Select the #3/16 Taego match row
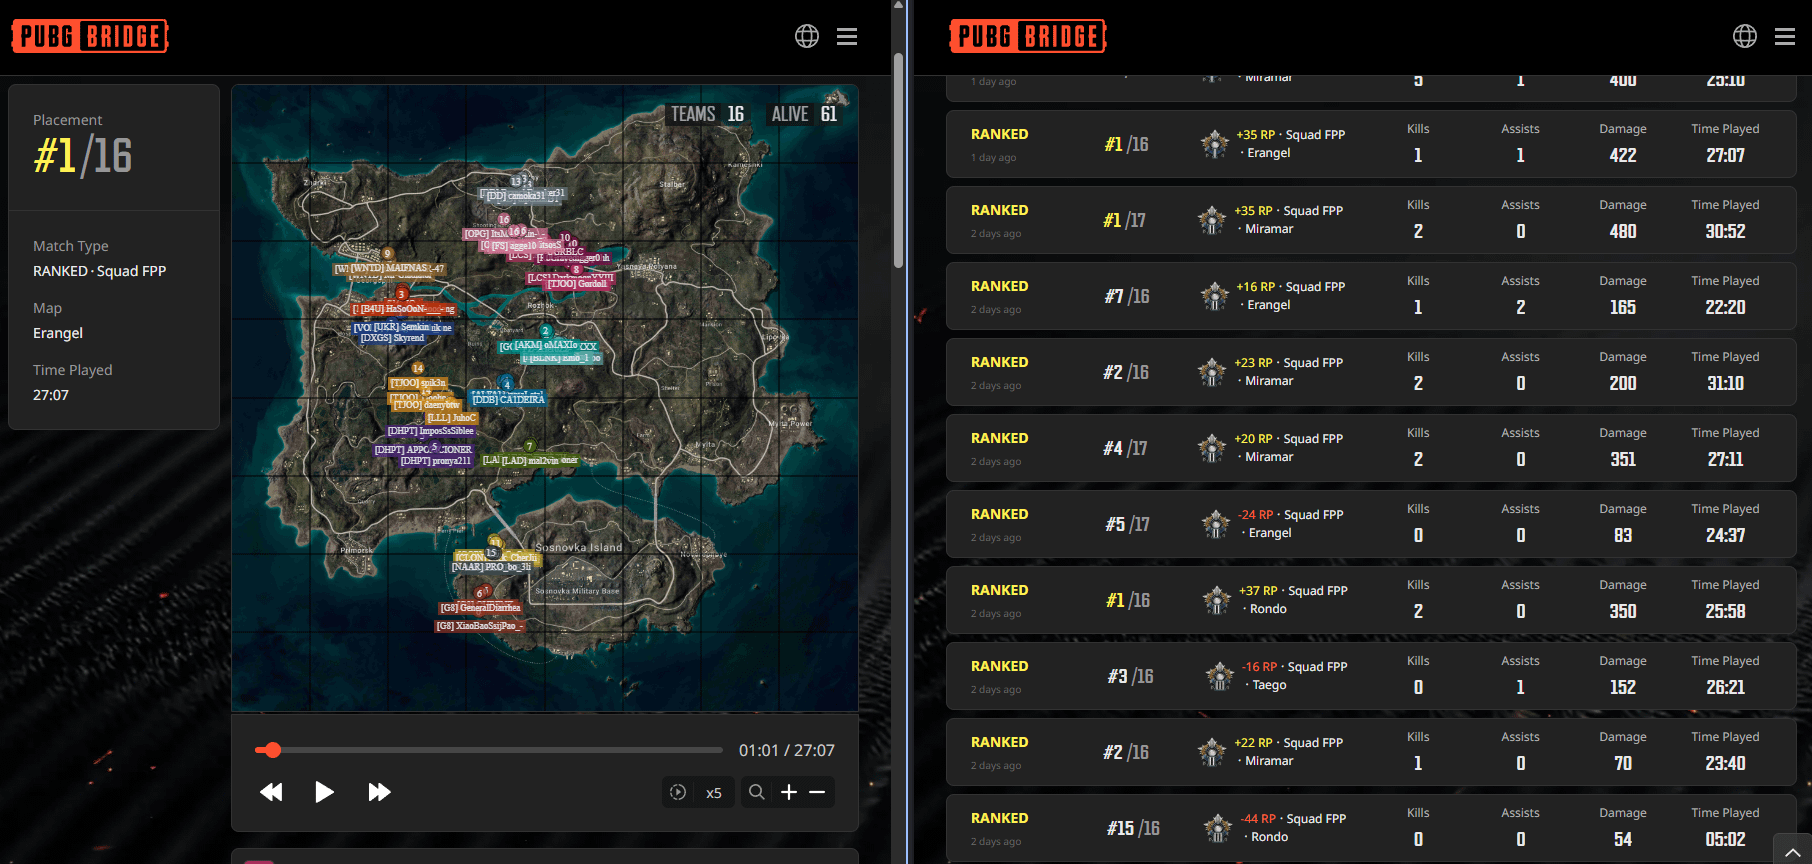The width and height of the screenshot is (1812, 864). (x=1370, y=676)
